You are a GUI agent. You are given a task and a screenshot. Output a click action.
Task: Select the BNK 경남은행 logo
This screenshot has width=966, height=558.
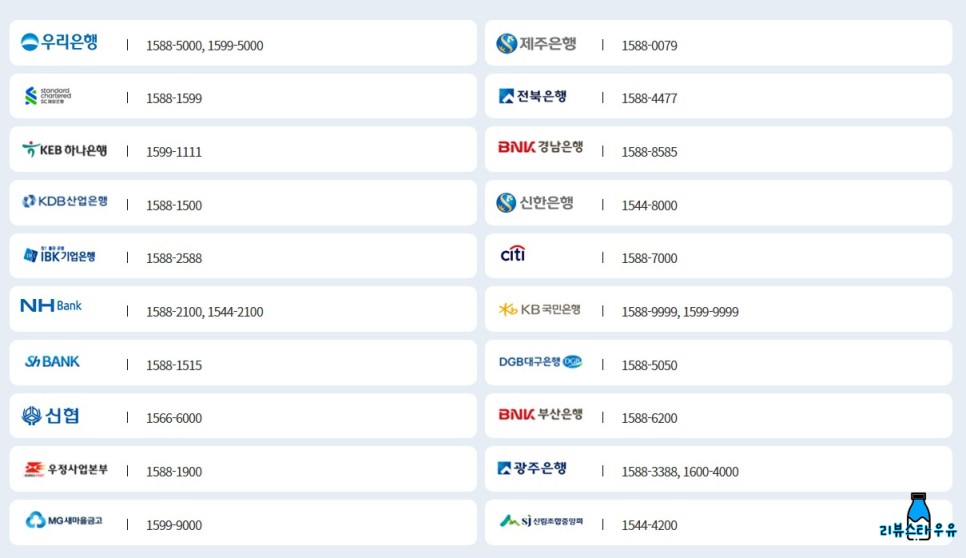pyautogui.click(x=540, y=147)
